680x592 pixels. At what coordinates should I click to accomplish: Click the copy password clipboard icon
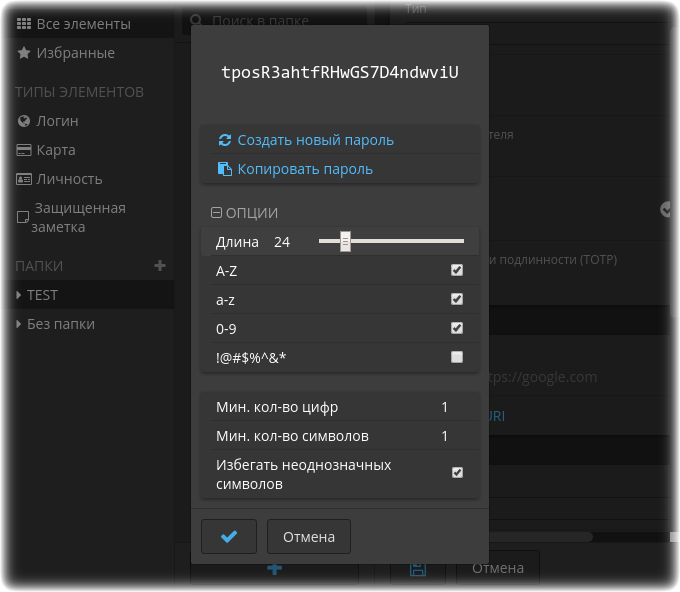[x=224, y=169]
